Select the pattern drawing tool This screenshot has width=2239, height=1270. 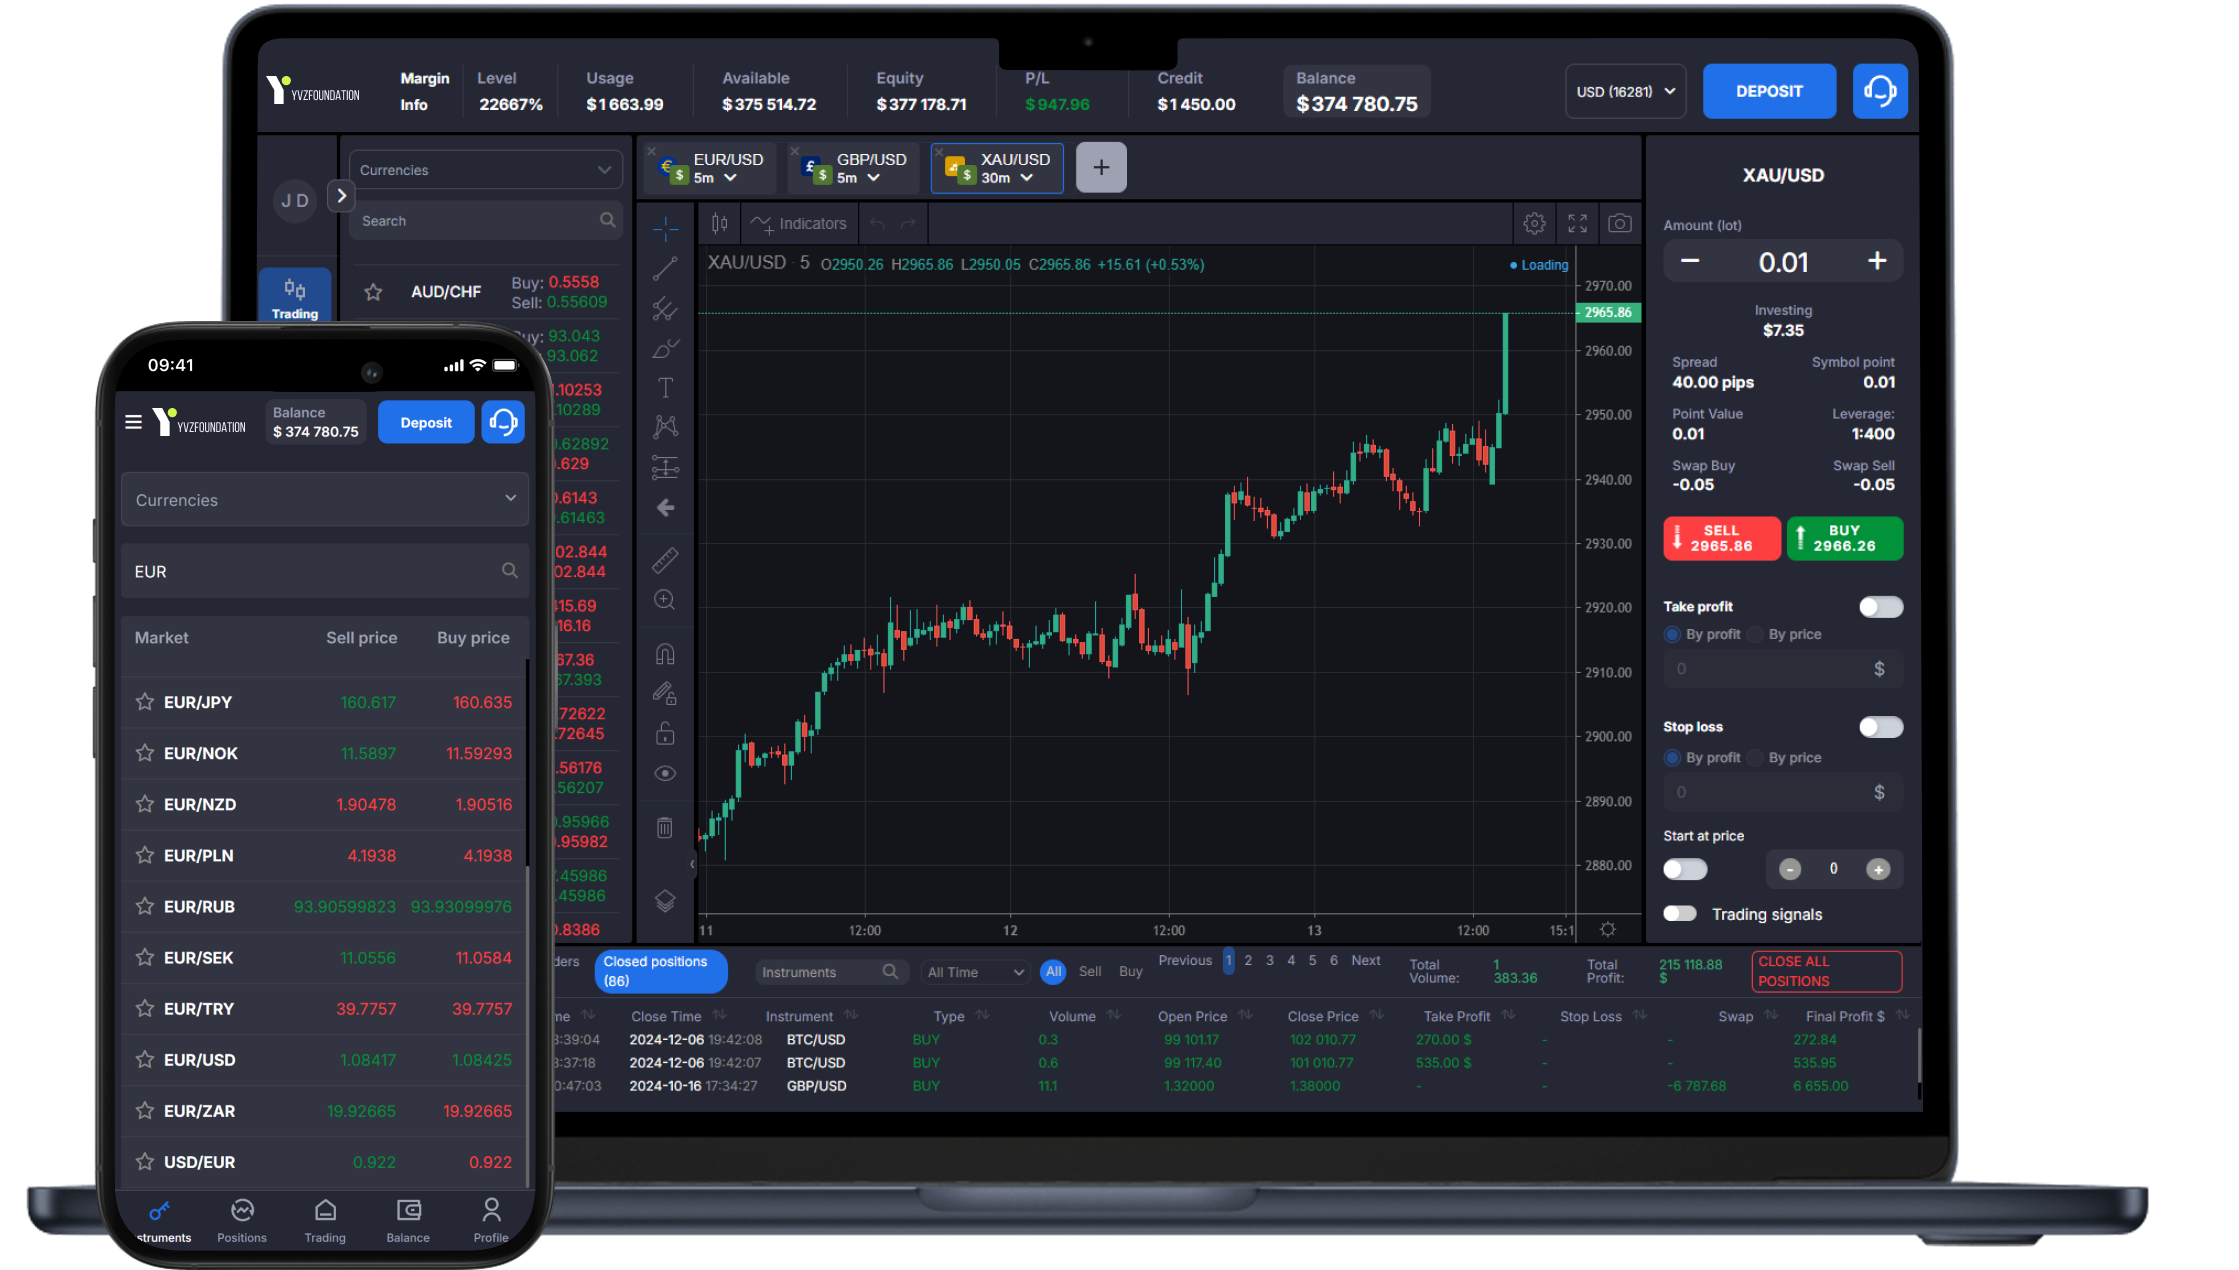[665, 427]
